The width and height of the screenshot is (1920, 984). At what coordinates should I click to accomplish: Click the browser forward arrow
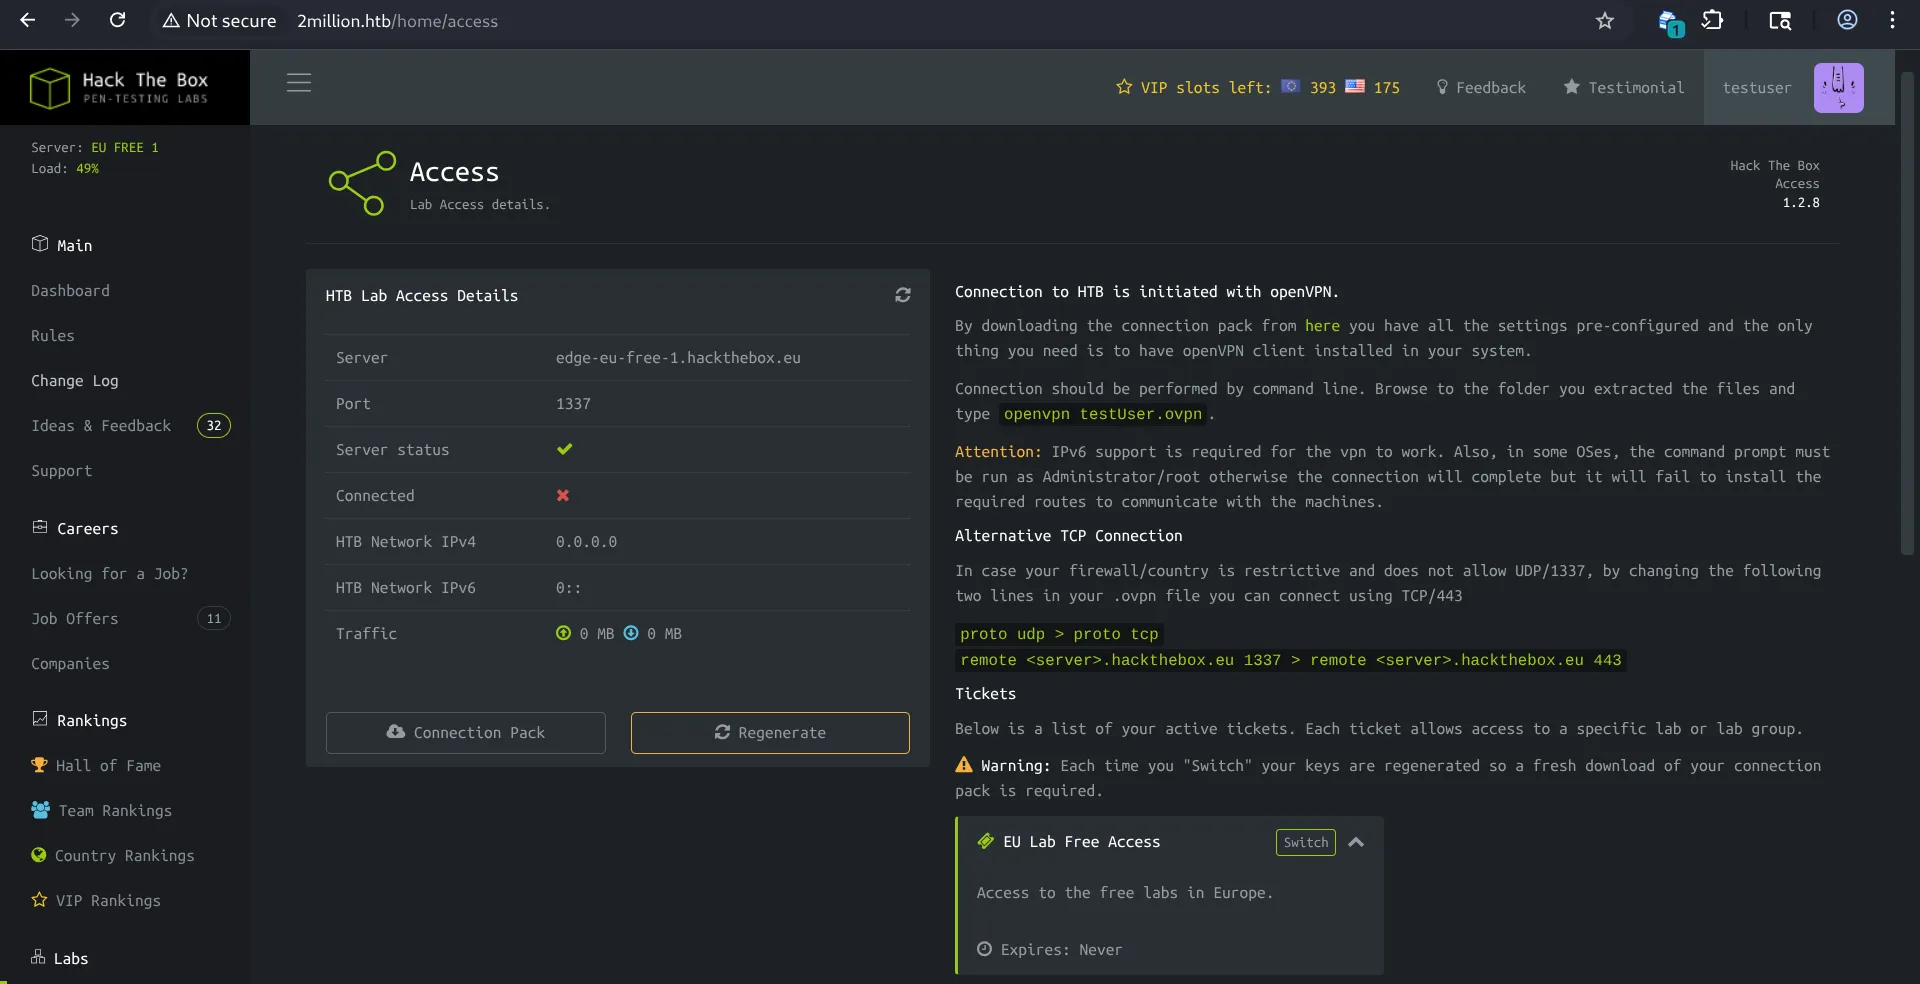point(72,20)
